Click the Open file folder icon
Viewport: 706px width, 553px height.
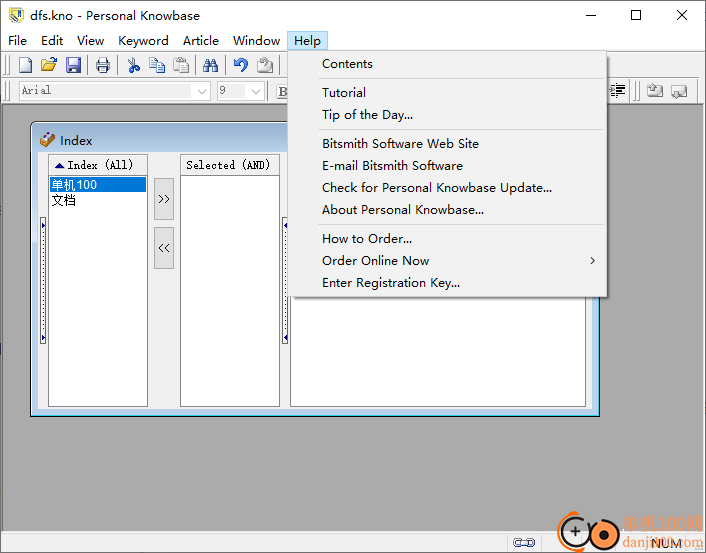pos(49,65)
